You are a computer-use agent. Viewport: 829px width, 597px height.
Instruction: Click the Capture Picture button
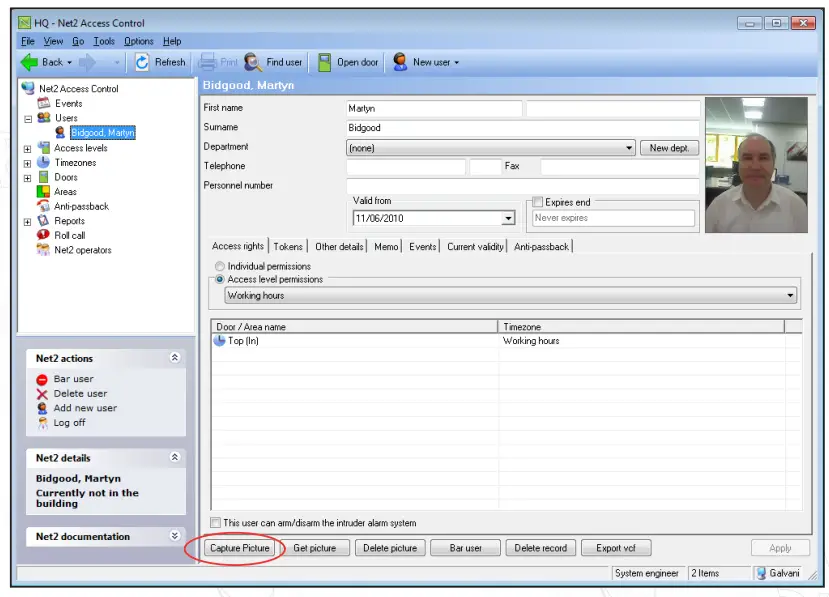(x=242, y=547)
